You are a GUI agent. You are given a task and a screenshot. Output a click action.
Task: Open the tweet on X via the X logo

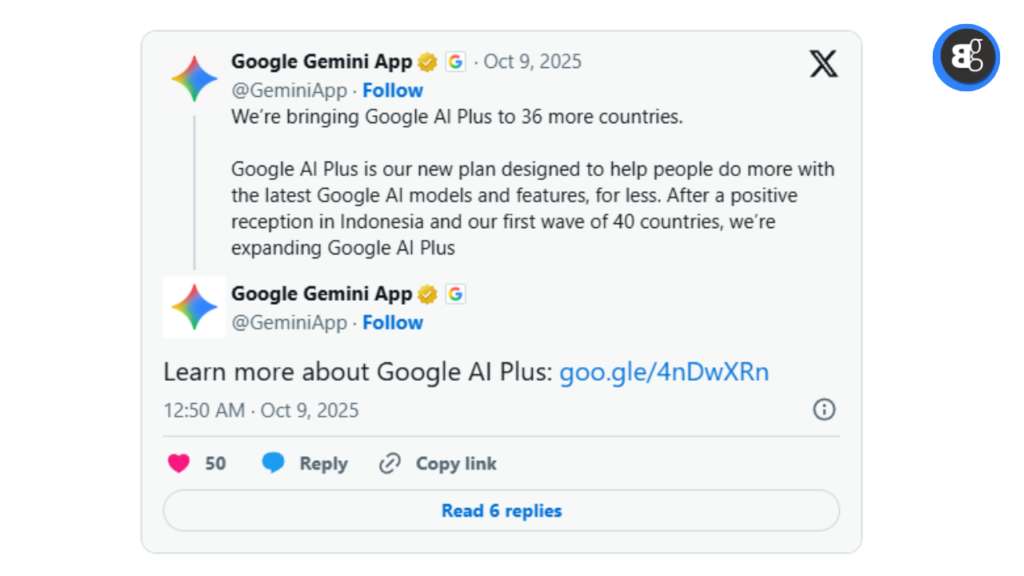pos(823,63)
